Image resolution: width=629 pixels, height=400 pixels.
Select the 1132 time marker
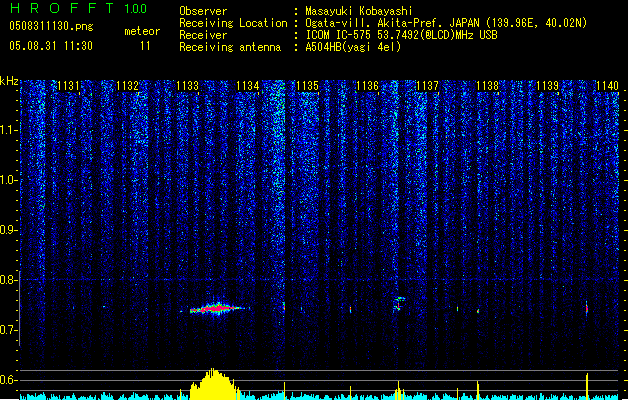pos(128,86)
